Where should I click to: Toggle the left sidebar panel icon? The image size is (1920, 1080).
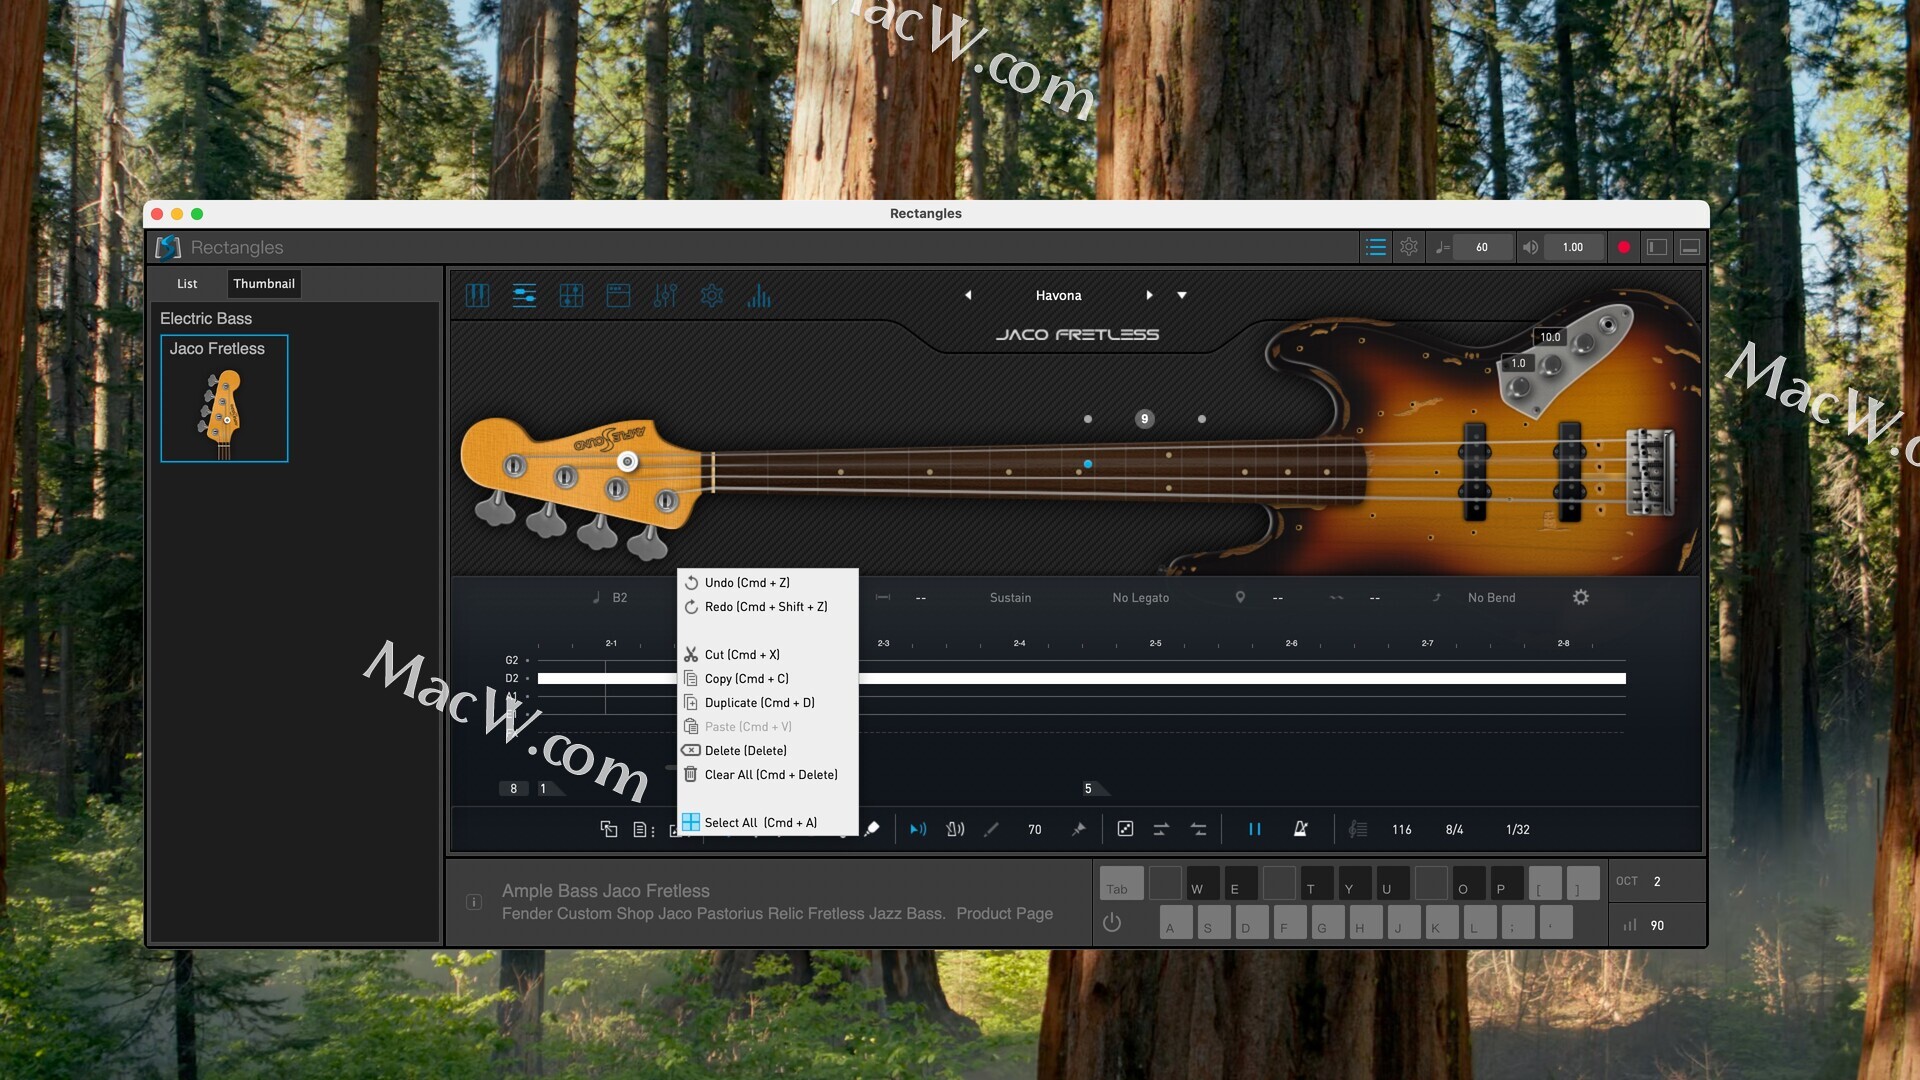coord(1657,247)
